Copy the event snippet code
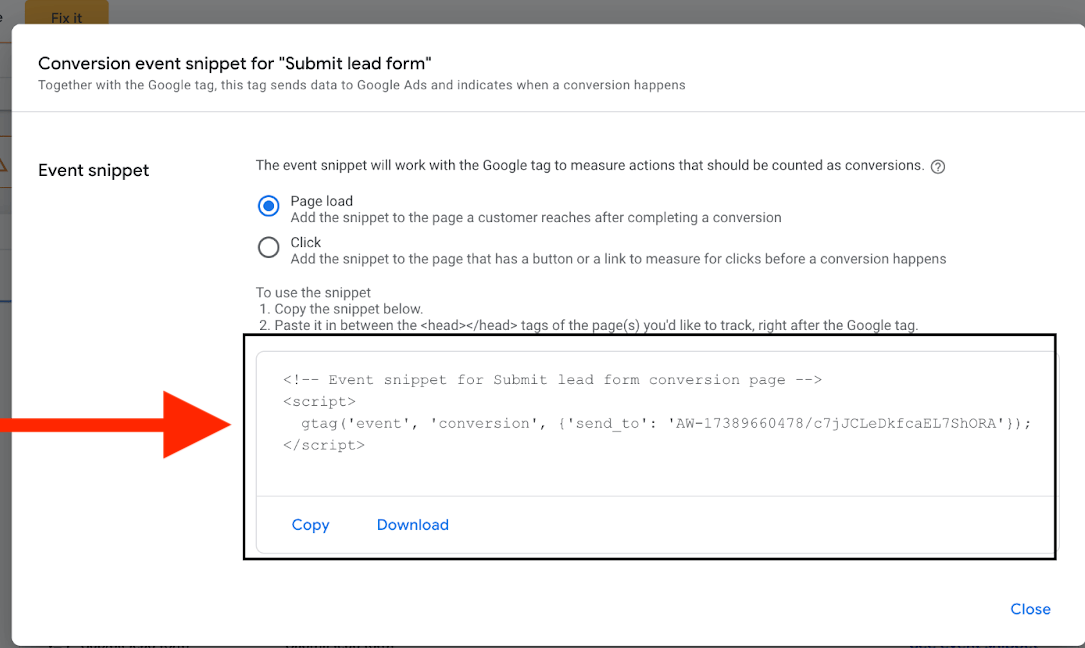 tap(310, 525)
